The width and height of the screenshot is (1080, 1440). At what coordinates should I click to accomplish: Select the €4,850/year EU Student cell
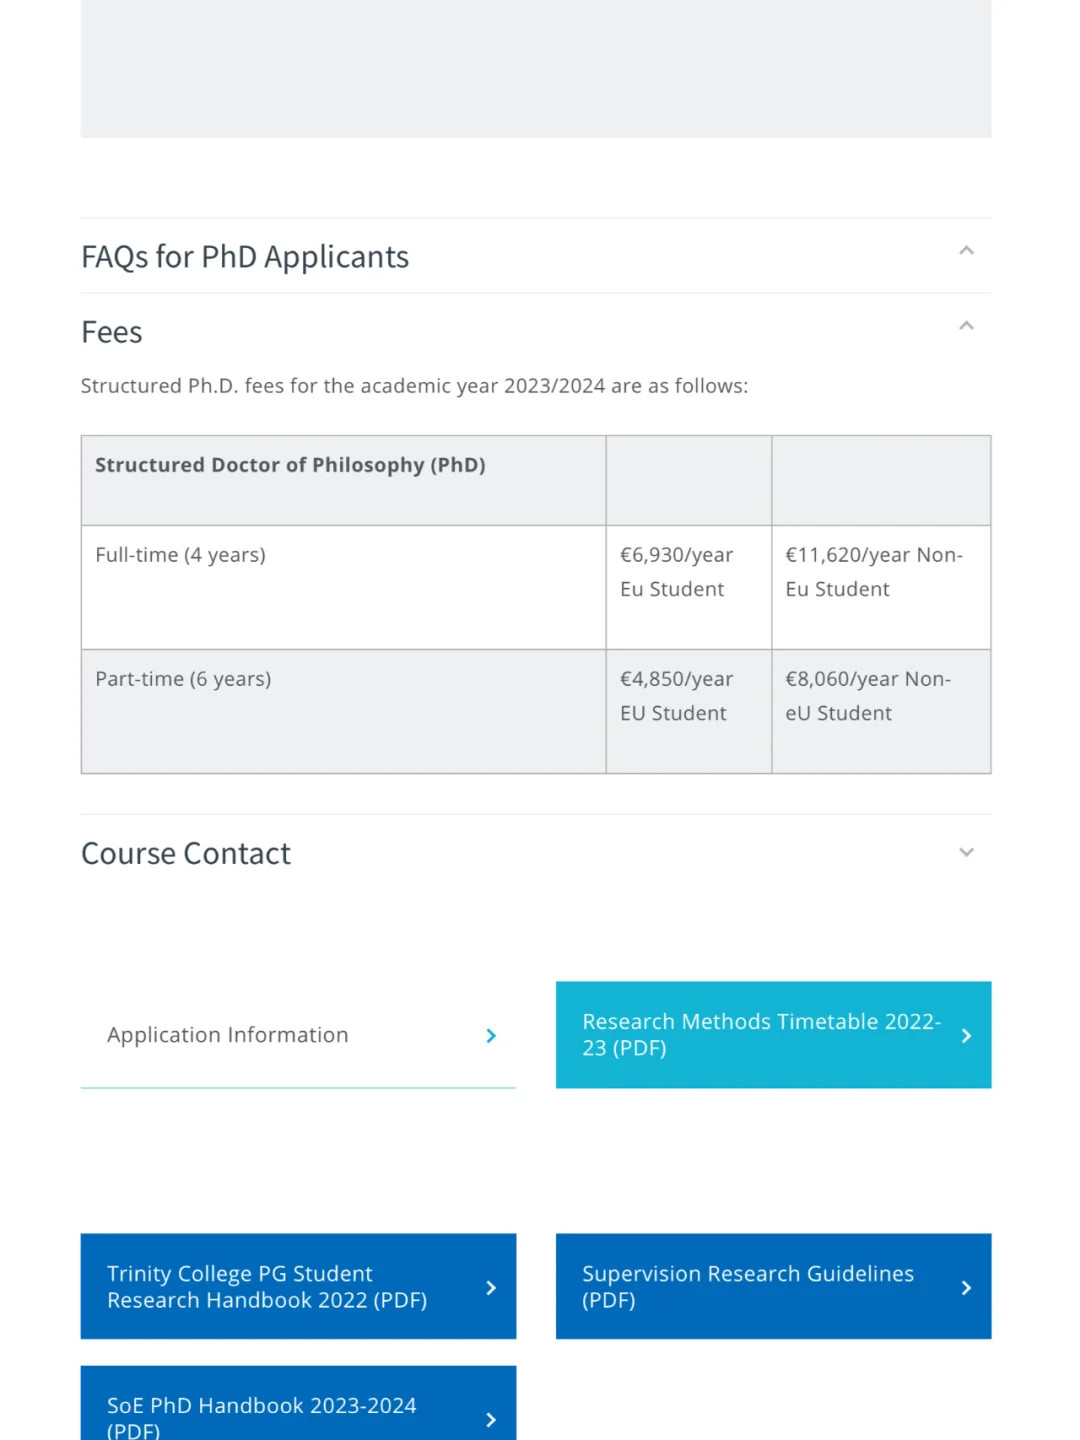tap(689, 712)
